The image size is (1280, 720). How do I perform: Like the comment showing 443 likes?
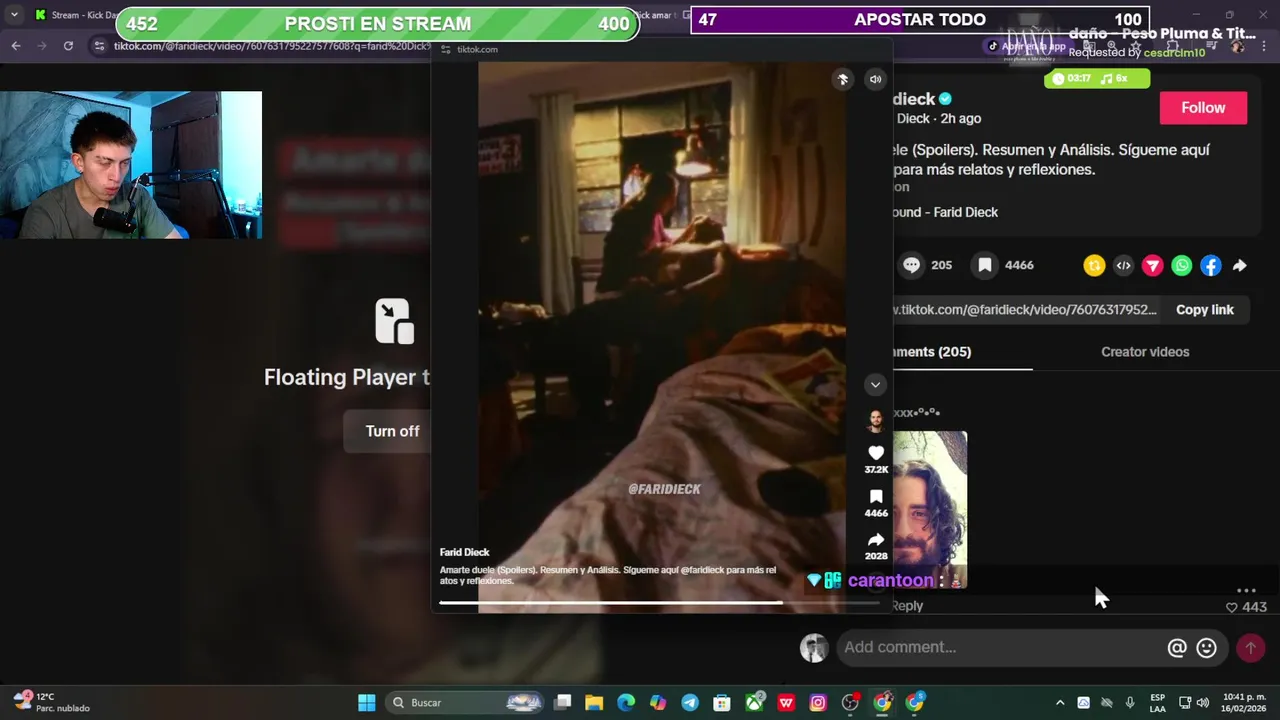(1232, 607)
